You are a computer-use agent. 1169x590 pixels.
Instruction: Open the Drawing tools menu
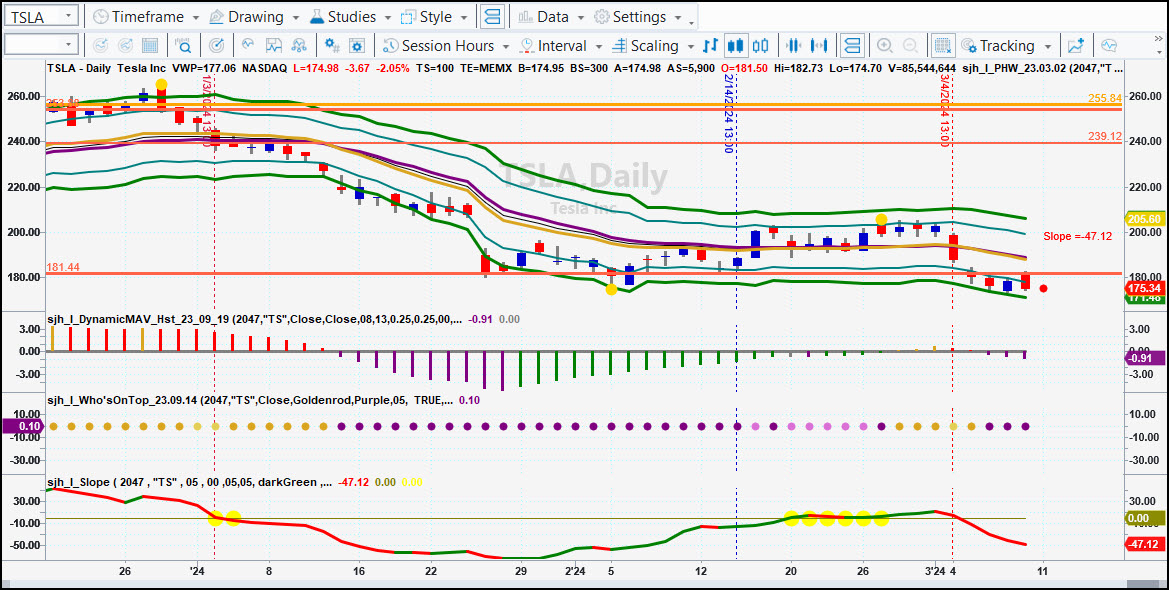tap(254, 16)
